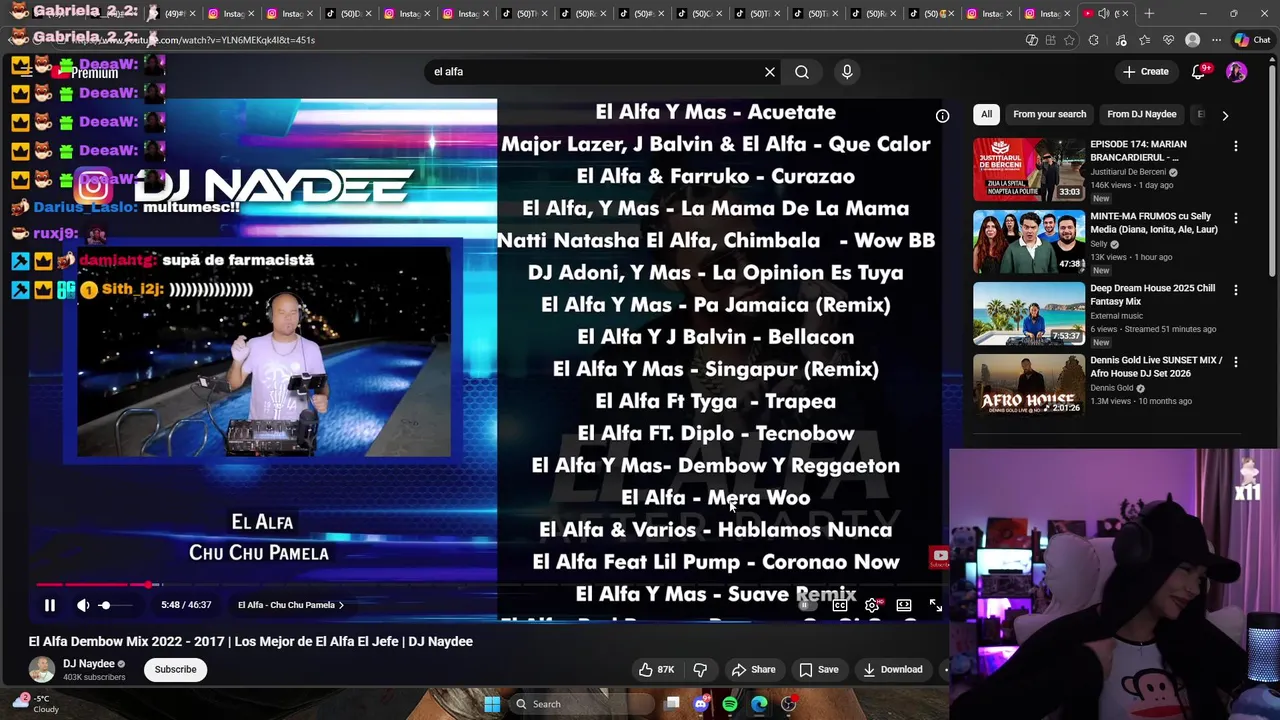Open the DJ Naydee channel avatar
Image resolution: width=1280 pixels, height=720 pixels.
pos(42,669)
